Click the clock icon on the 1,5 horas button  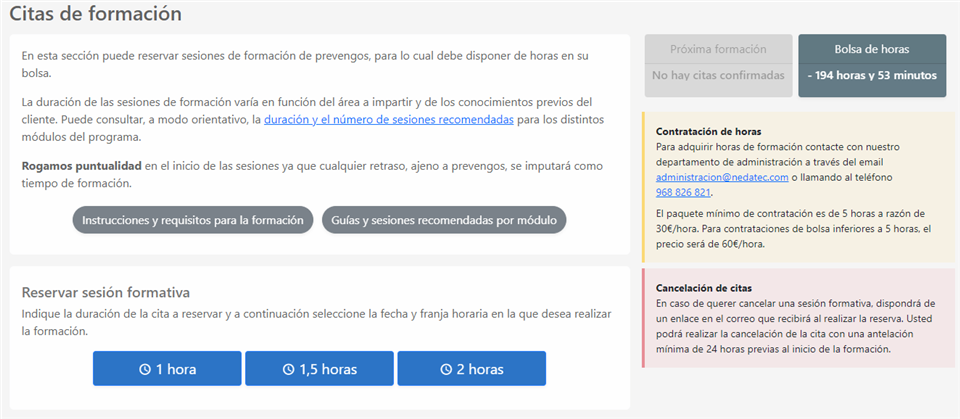point(289,369)
